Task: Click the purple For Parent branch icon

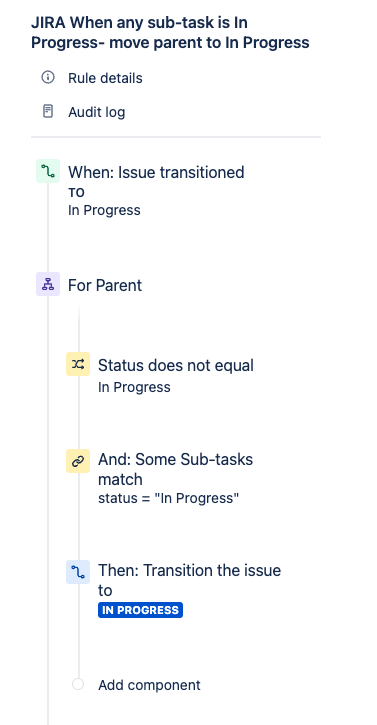Action: point(48,284)
